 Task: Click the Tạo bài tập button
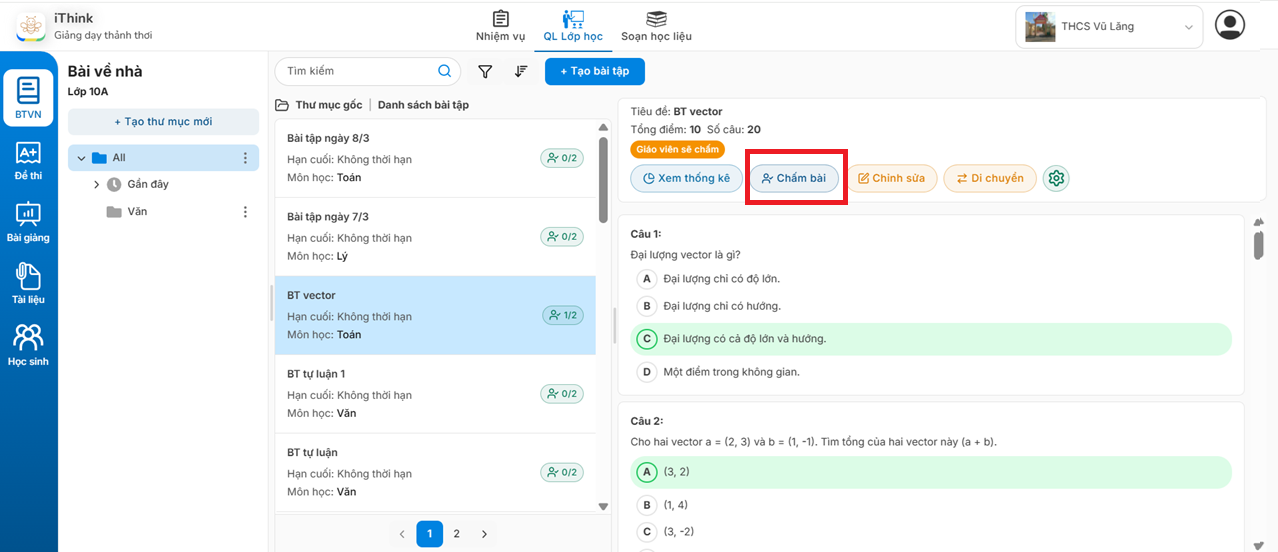point(594,71)
